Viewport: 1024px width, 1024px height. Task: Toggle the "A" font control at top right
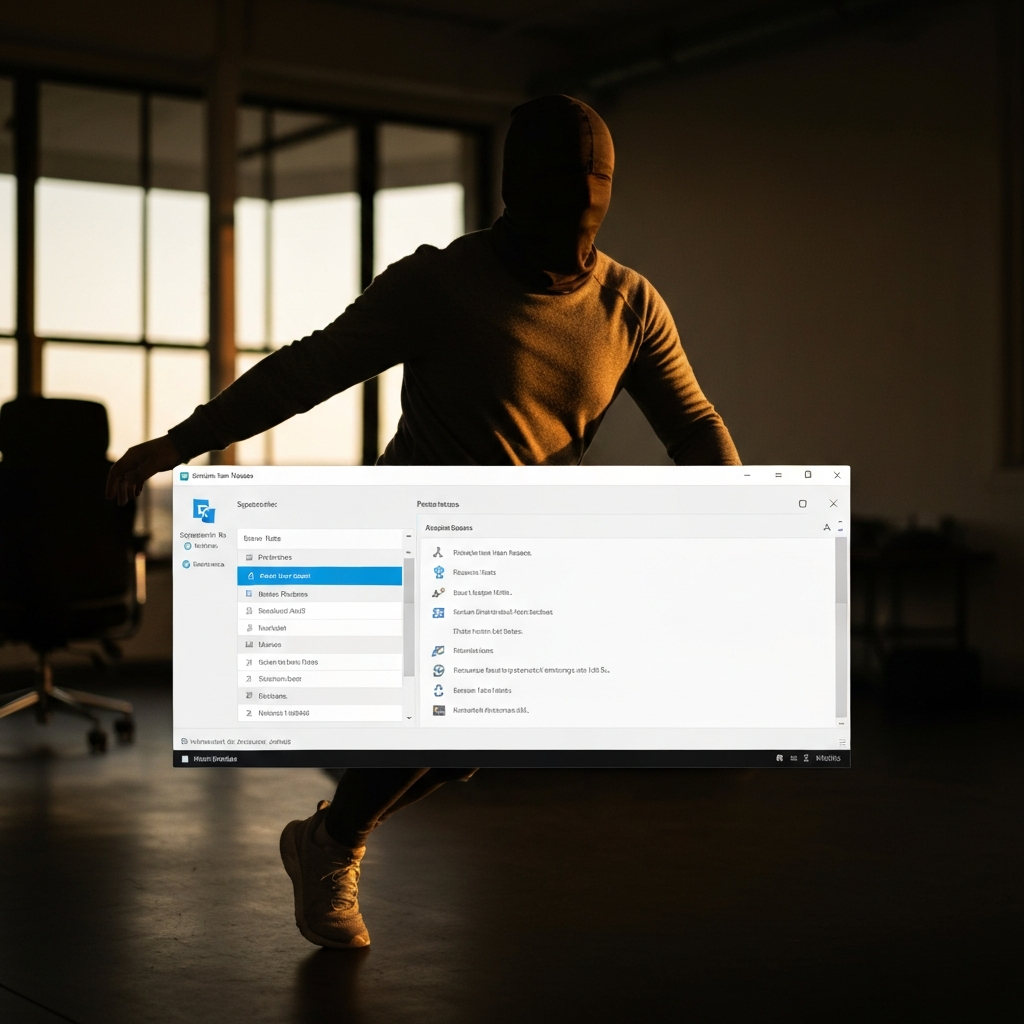827,527
